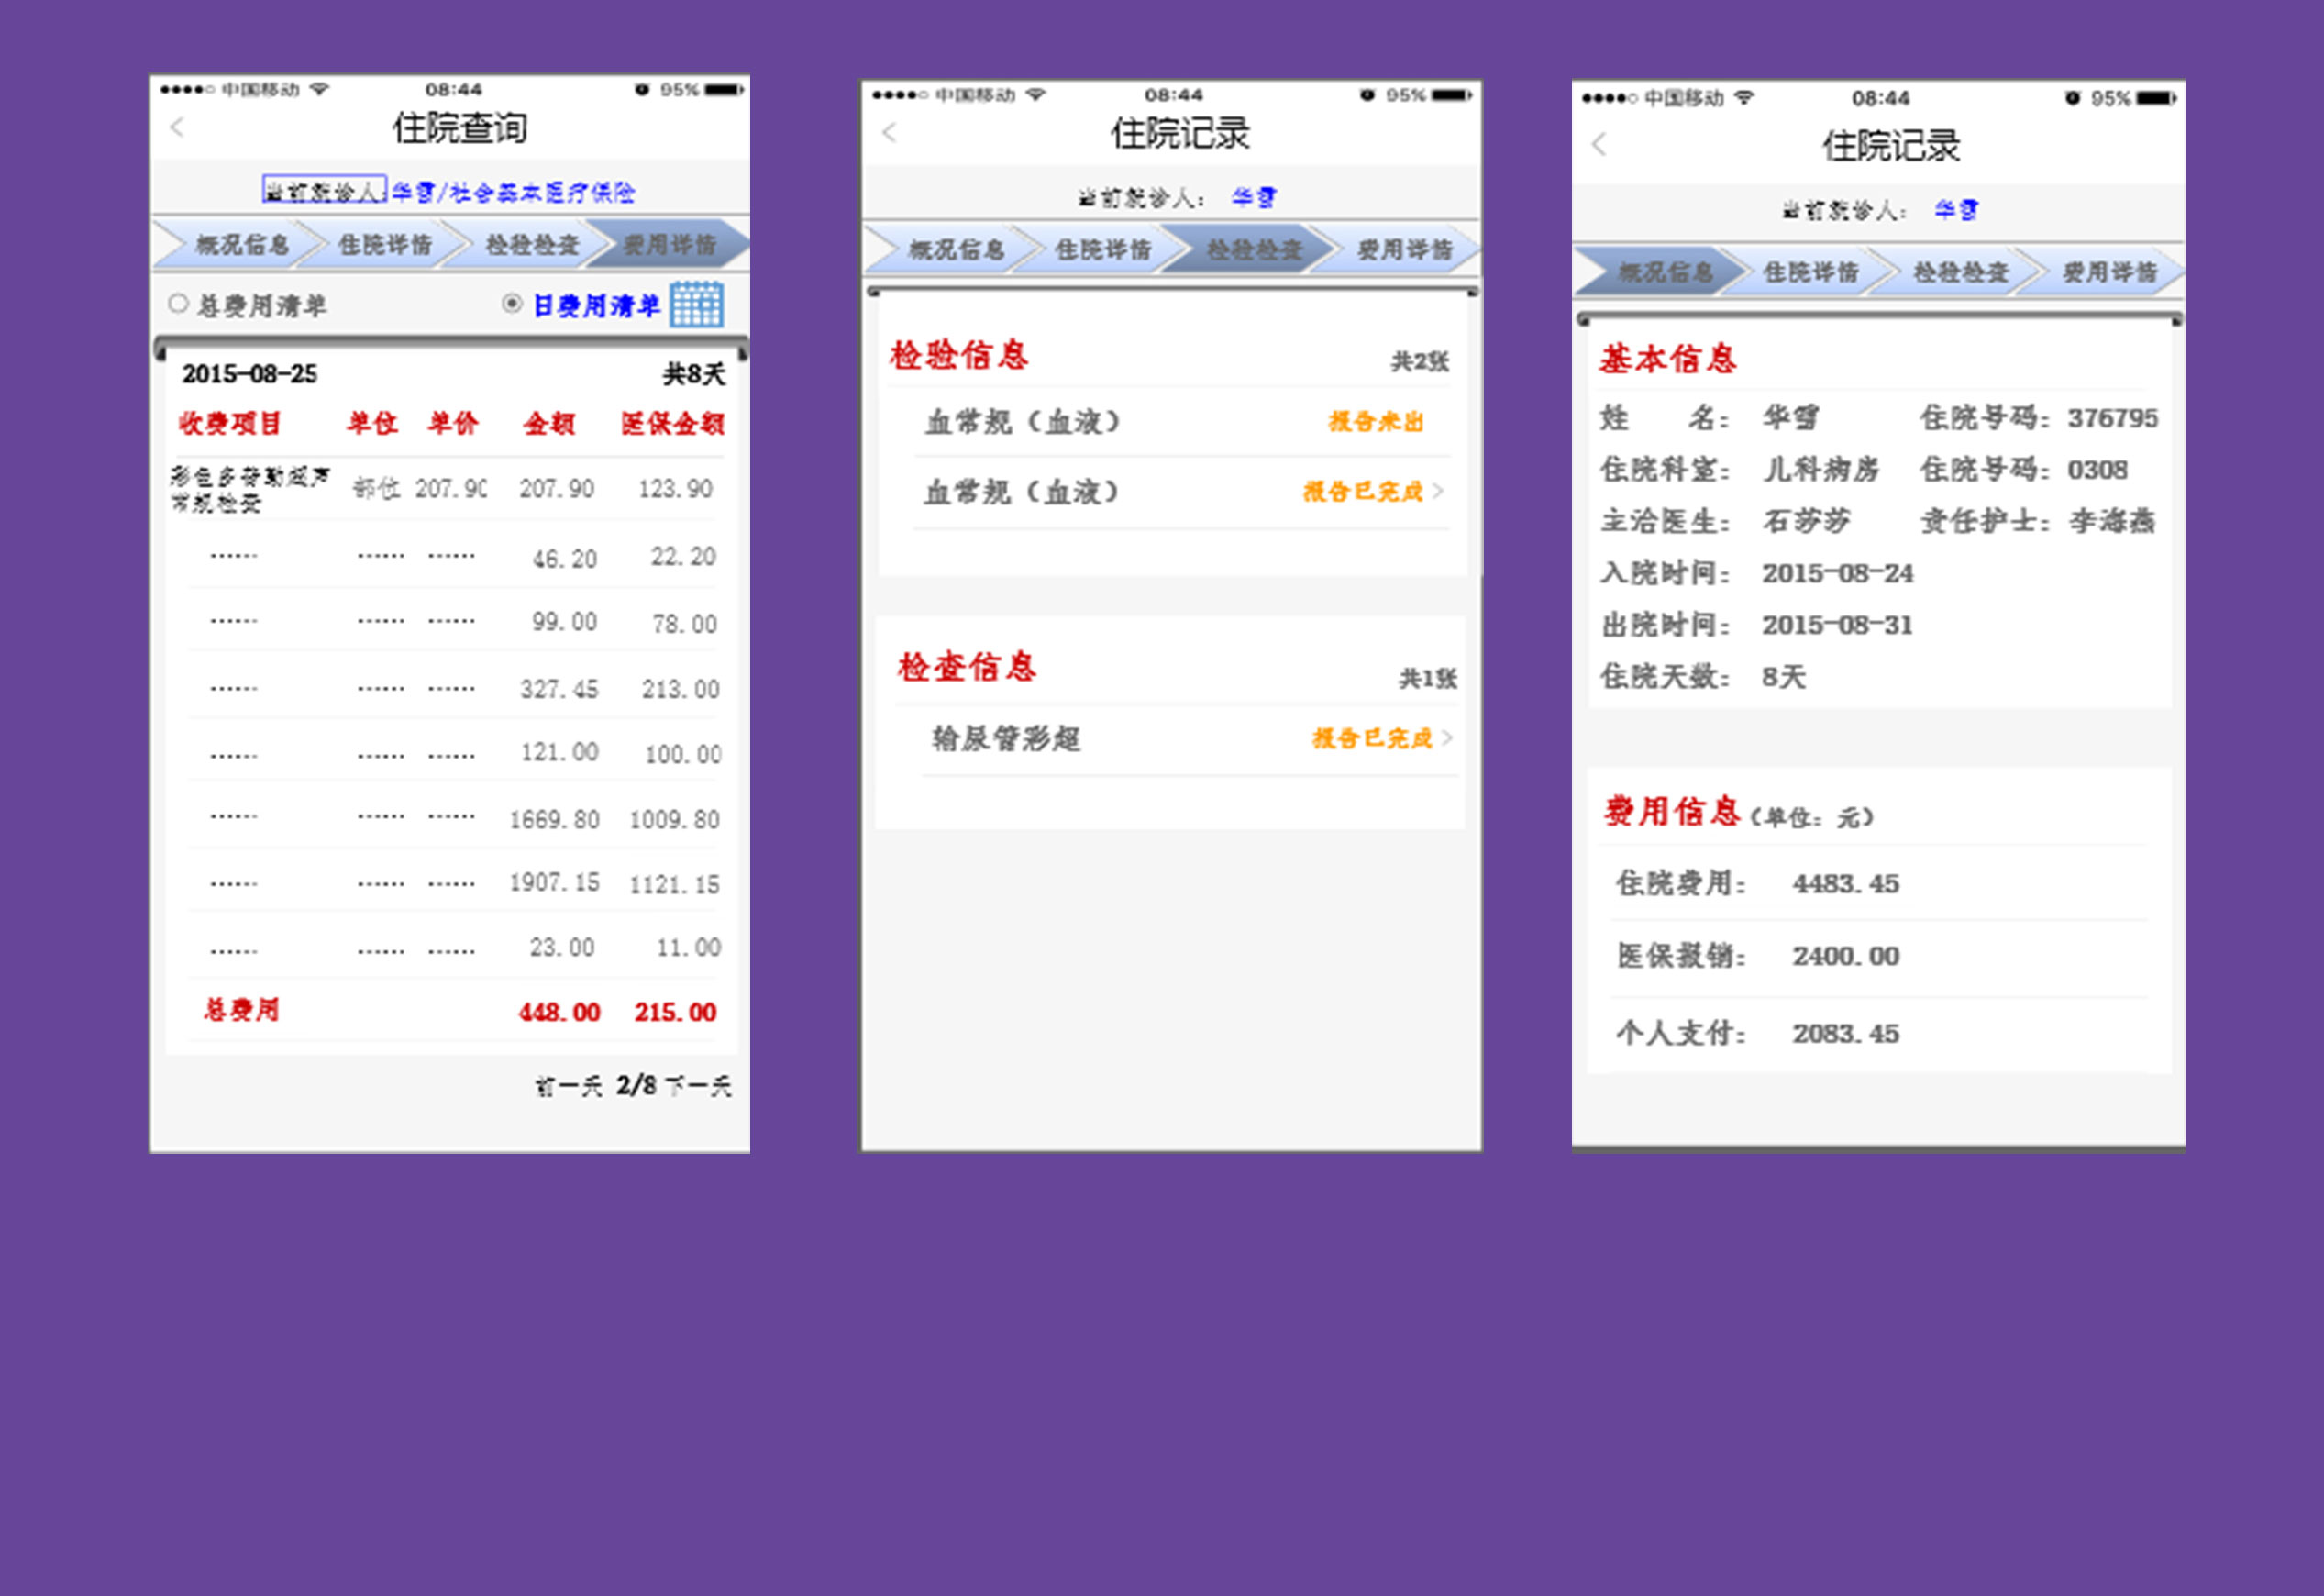Tap back arrow on 住院查询 screen

pos(178,127)
